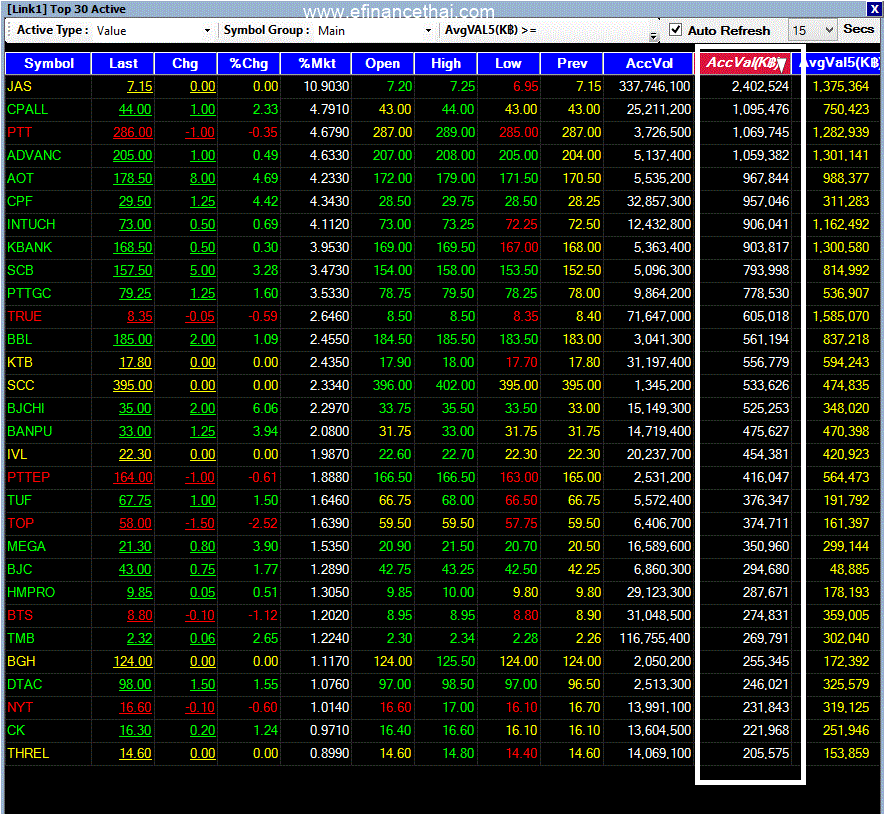Image resolution: width=885 pixels, height=814 pixels.
Task: Select the BJC symbol
Action: [x=20, y=570]
